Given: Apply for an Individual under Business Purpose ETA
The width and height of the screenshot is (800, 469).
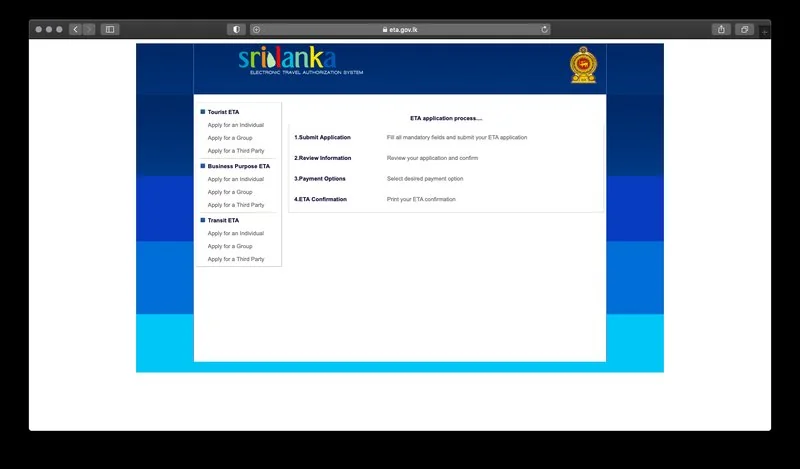Looking at the screenshot, I should [x=236, y=179].
